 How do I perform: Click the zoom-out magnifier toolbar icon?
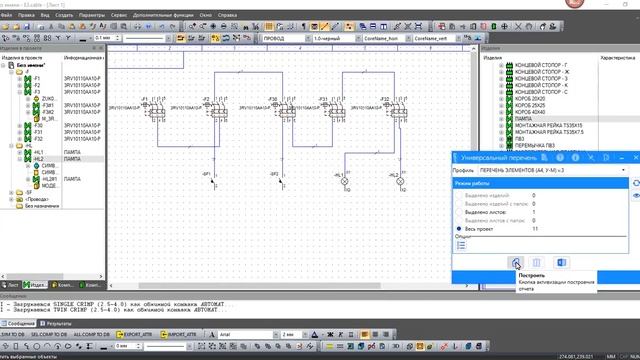point(202,27)
